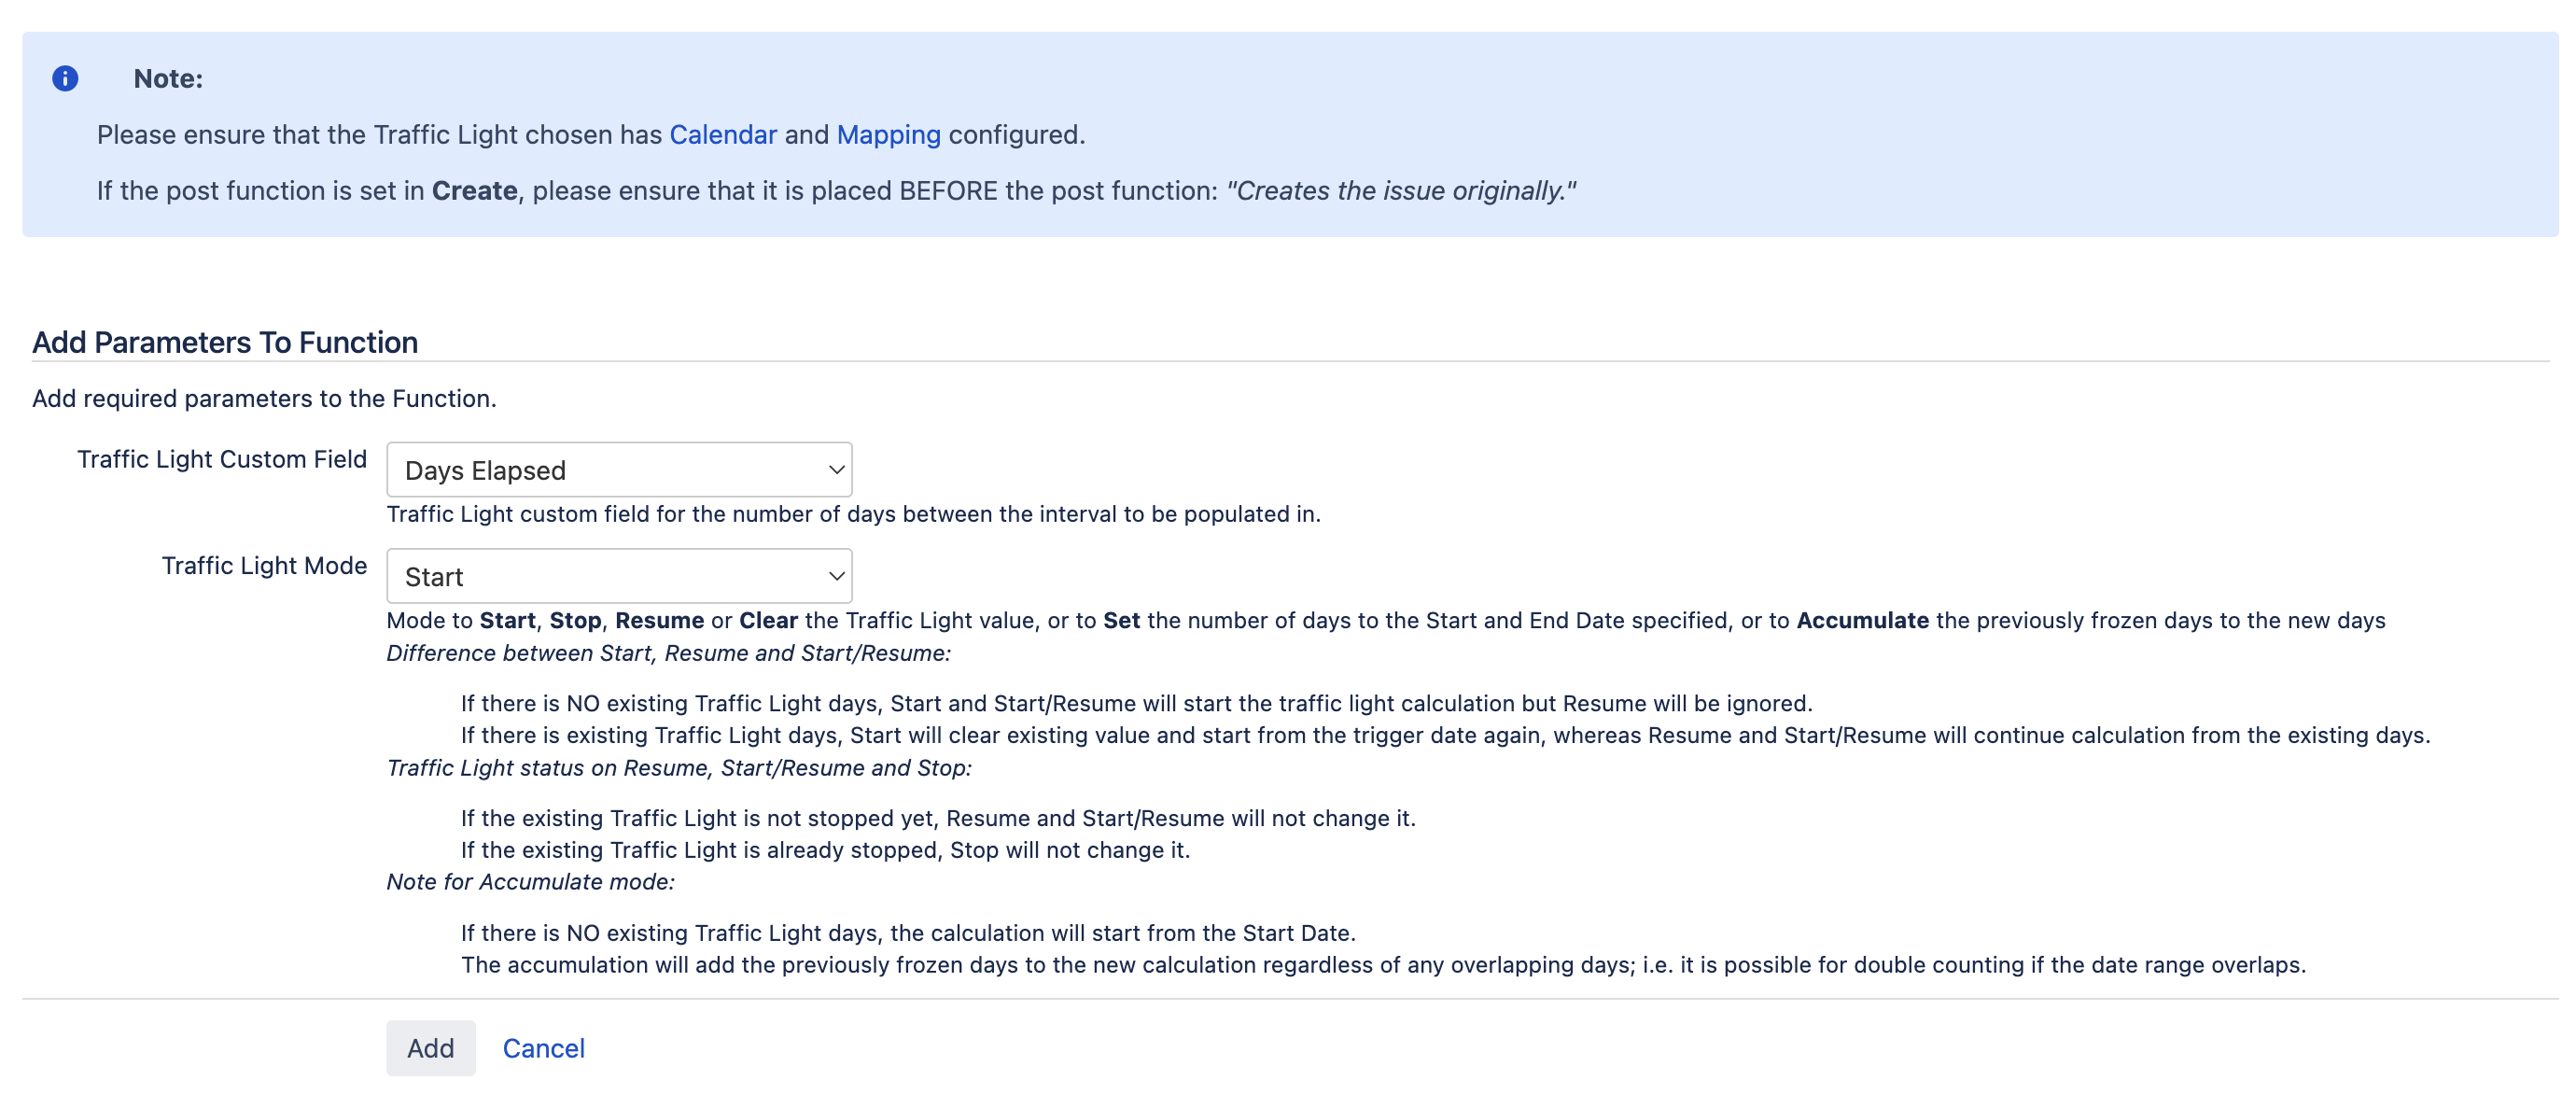Click the blue info icon beside Note

[65, 79]
